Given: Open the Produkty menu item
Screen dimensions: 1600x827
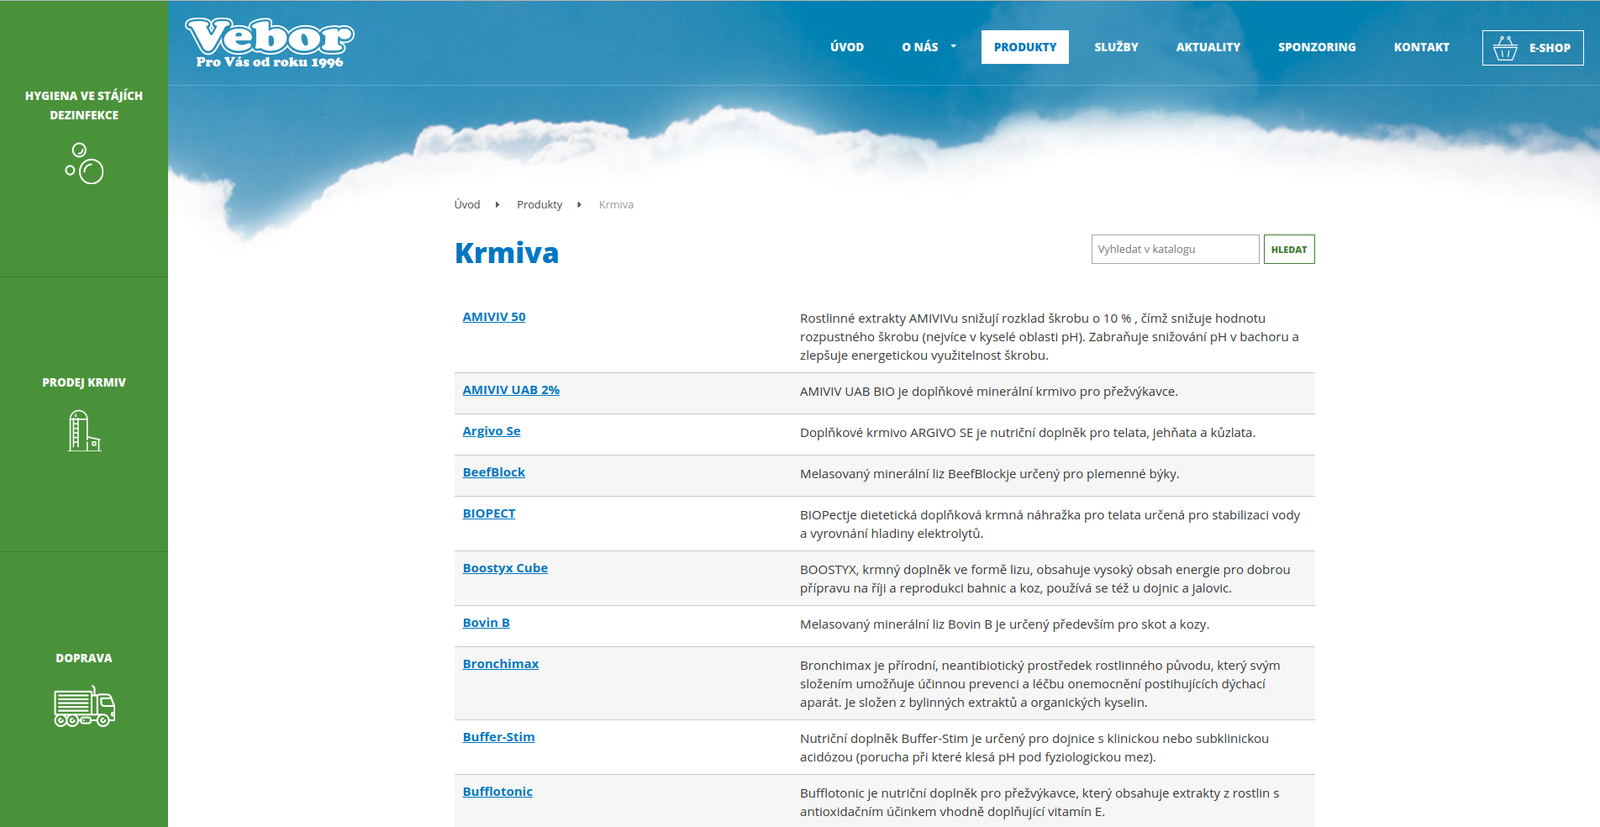Looking at the screenshot, I should 1024,47.
